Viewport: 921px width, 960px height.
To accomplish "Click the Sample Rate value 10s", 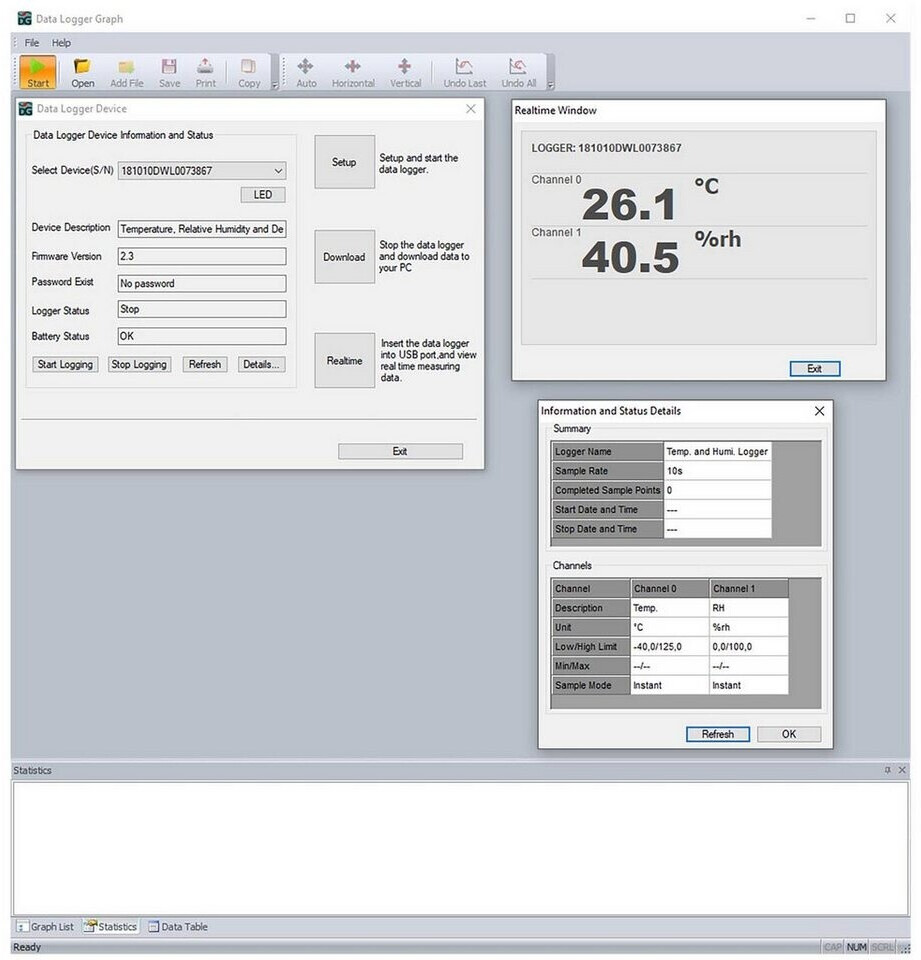I will click(717, 471).
